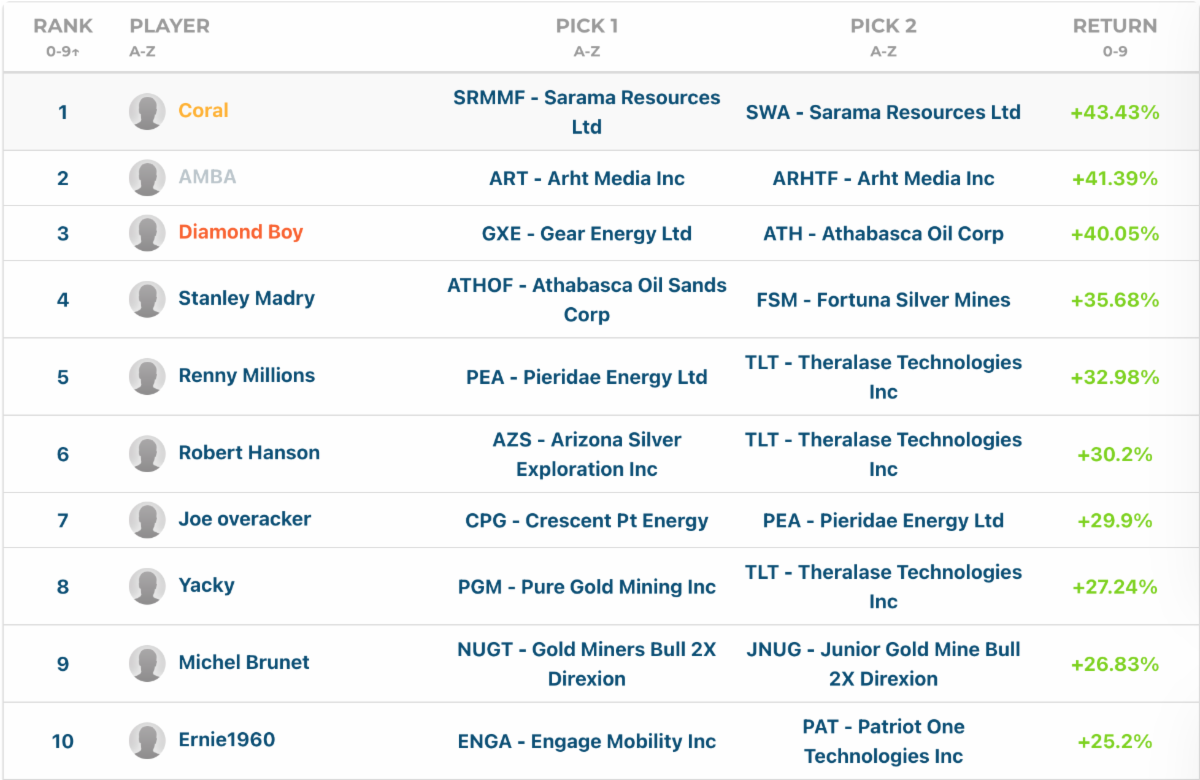Screen dimensions: 1200x780
Task: Click Robert Hanson's profile avatar
Action: 147,453
